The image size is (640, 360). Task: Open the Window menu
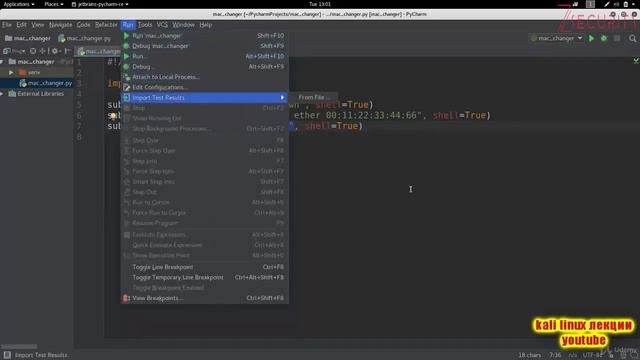point(183,25)
